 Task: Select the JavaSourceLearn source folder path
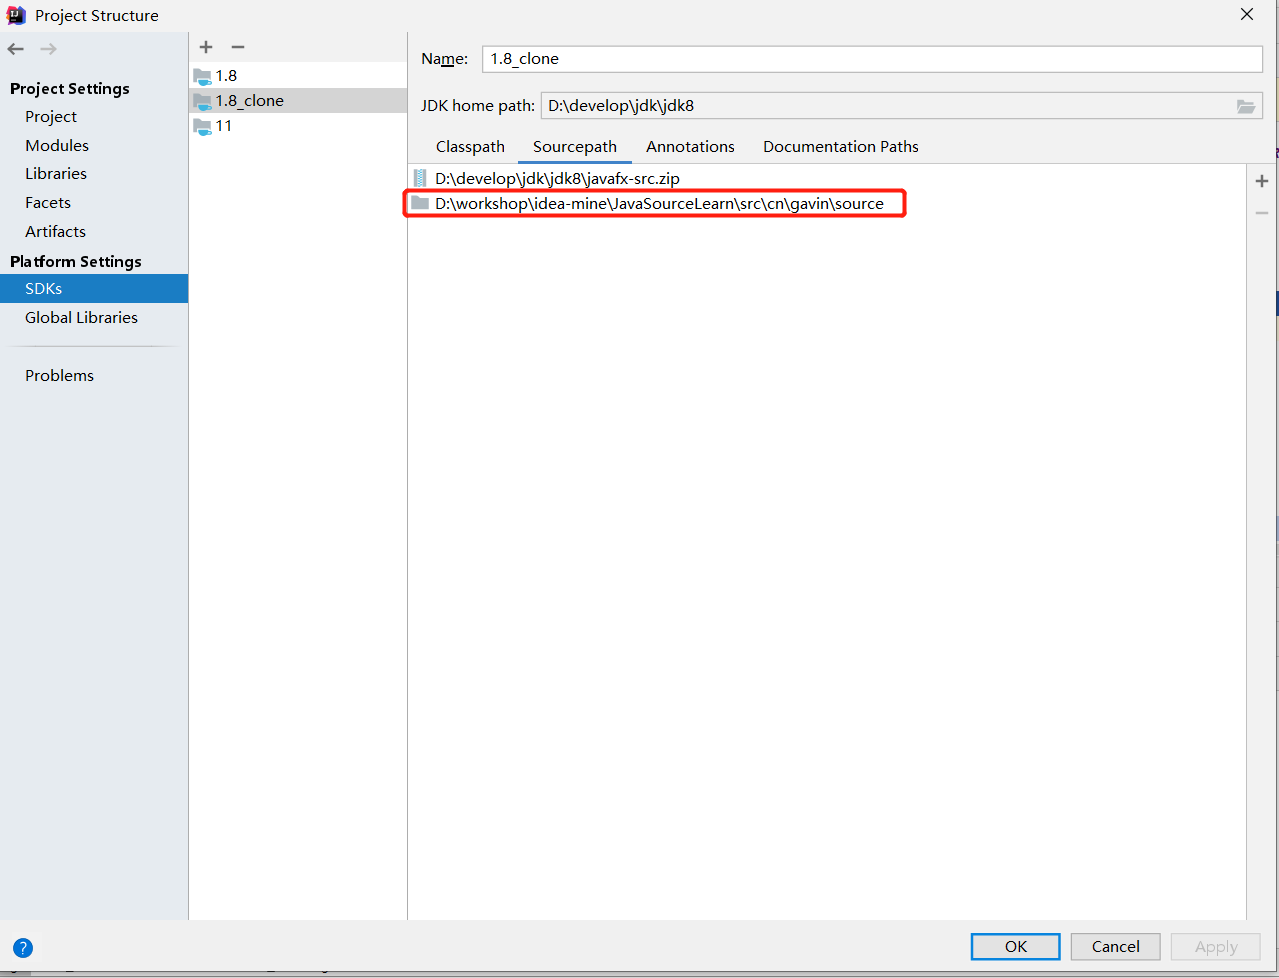[x=659, y=204]
